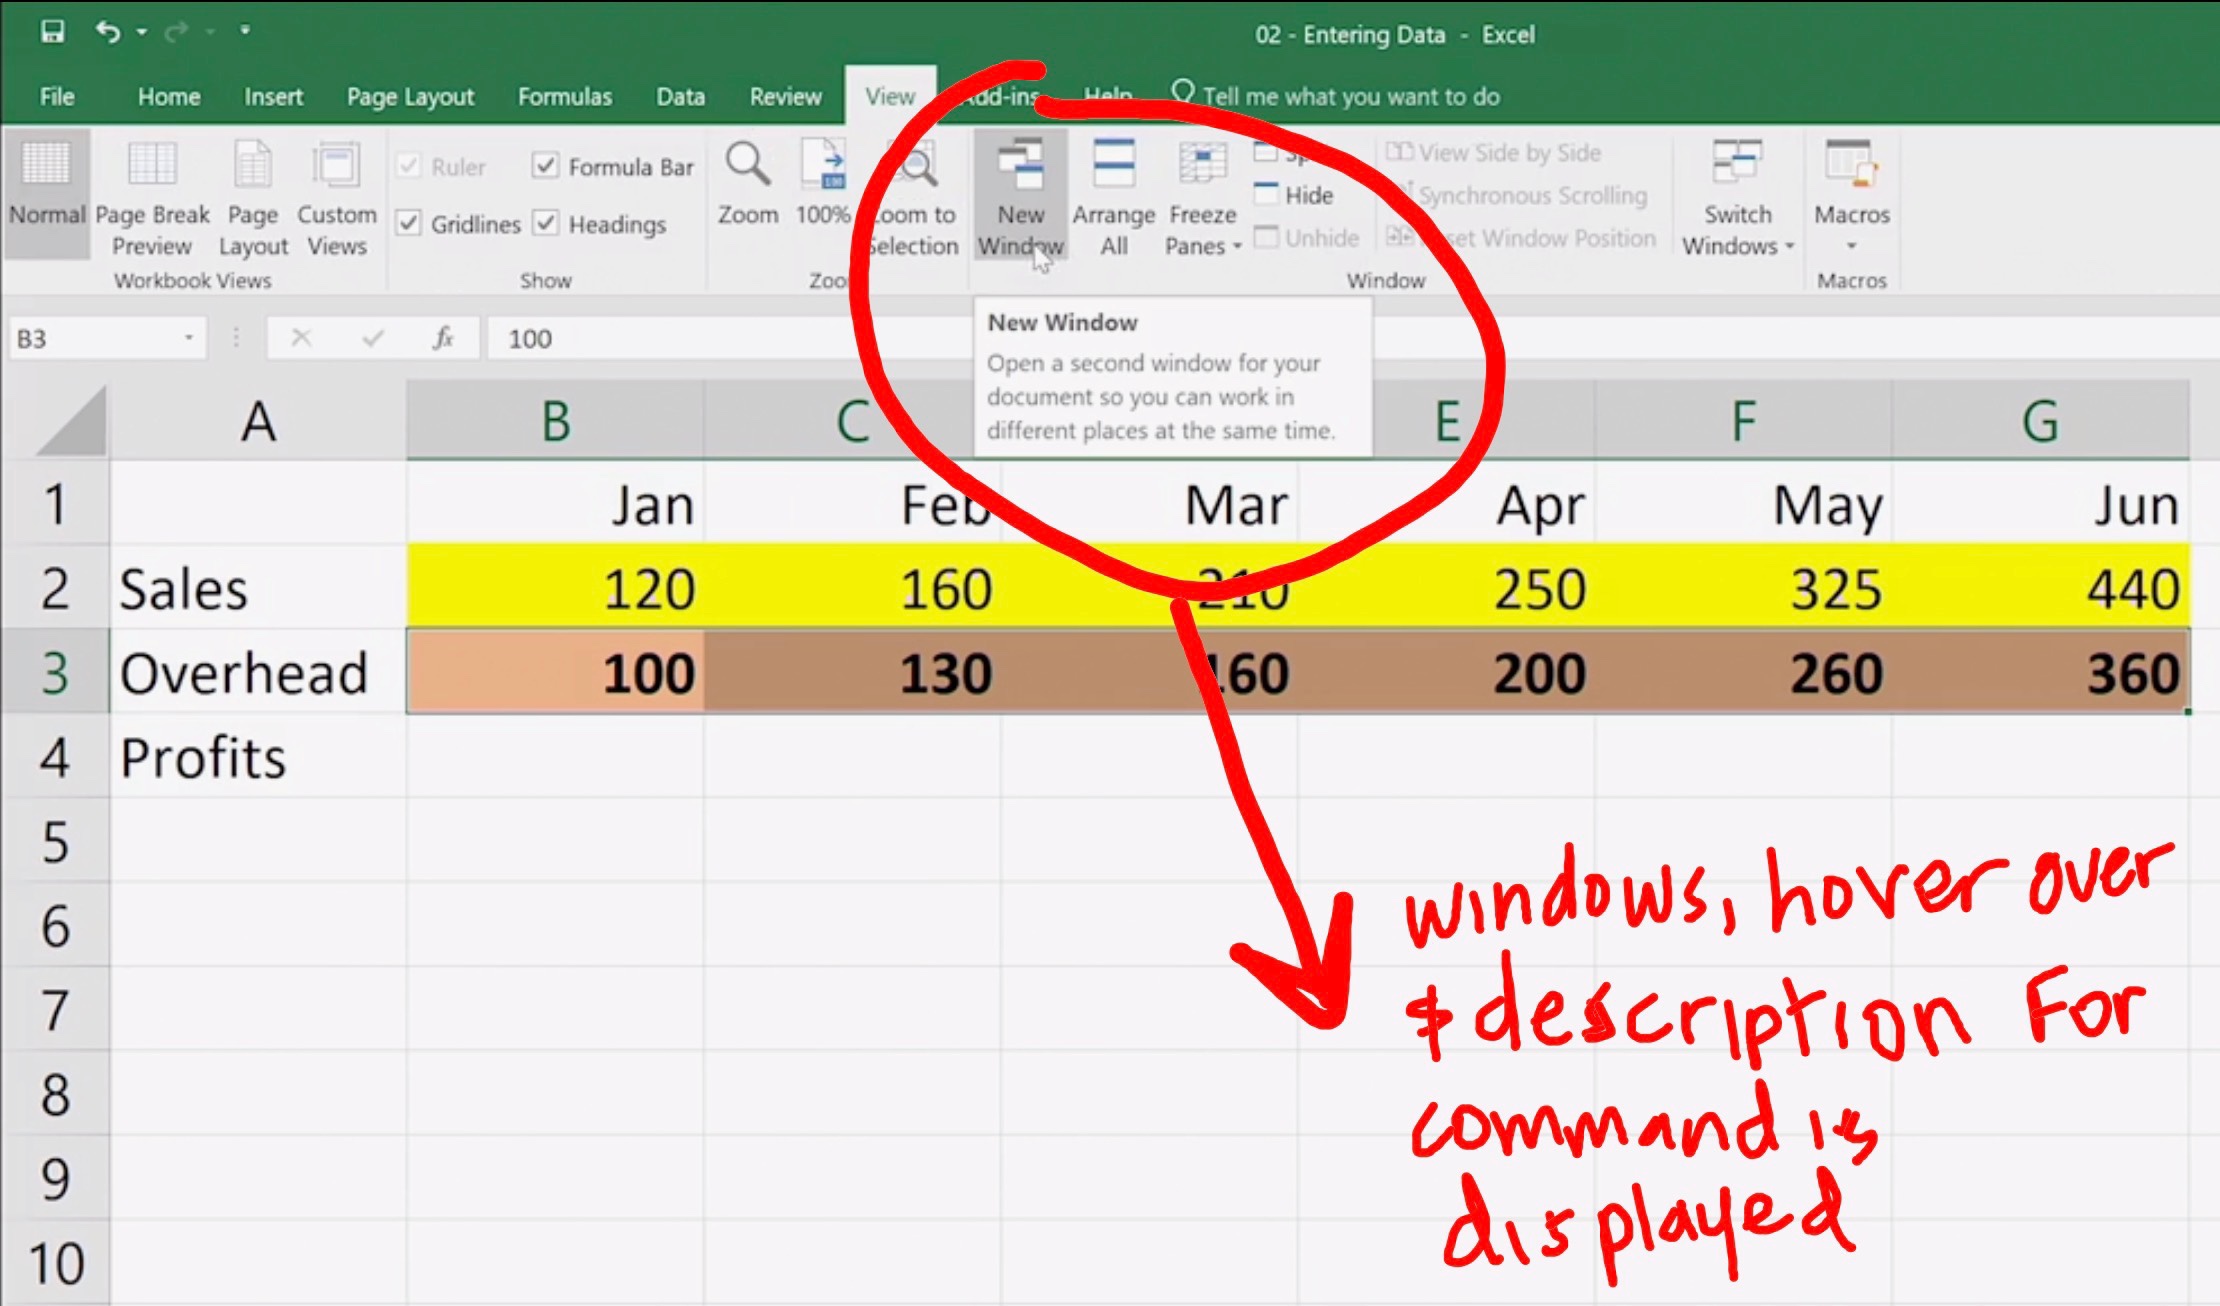The height and width of the screenshot is (1306, 2220).
Task: Open the File tab
Action: (57, 96)
